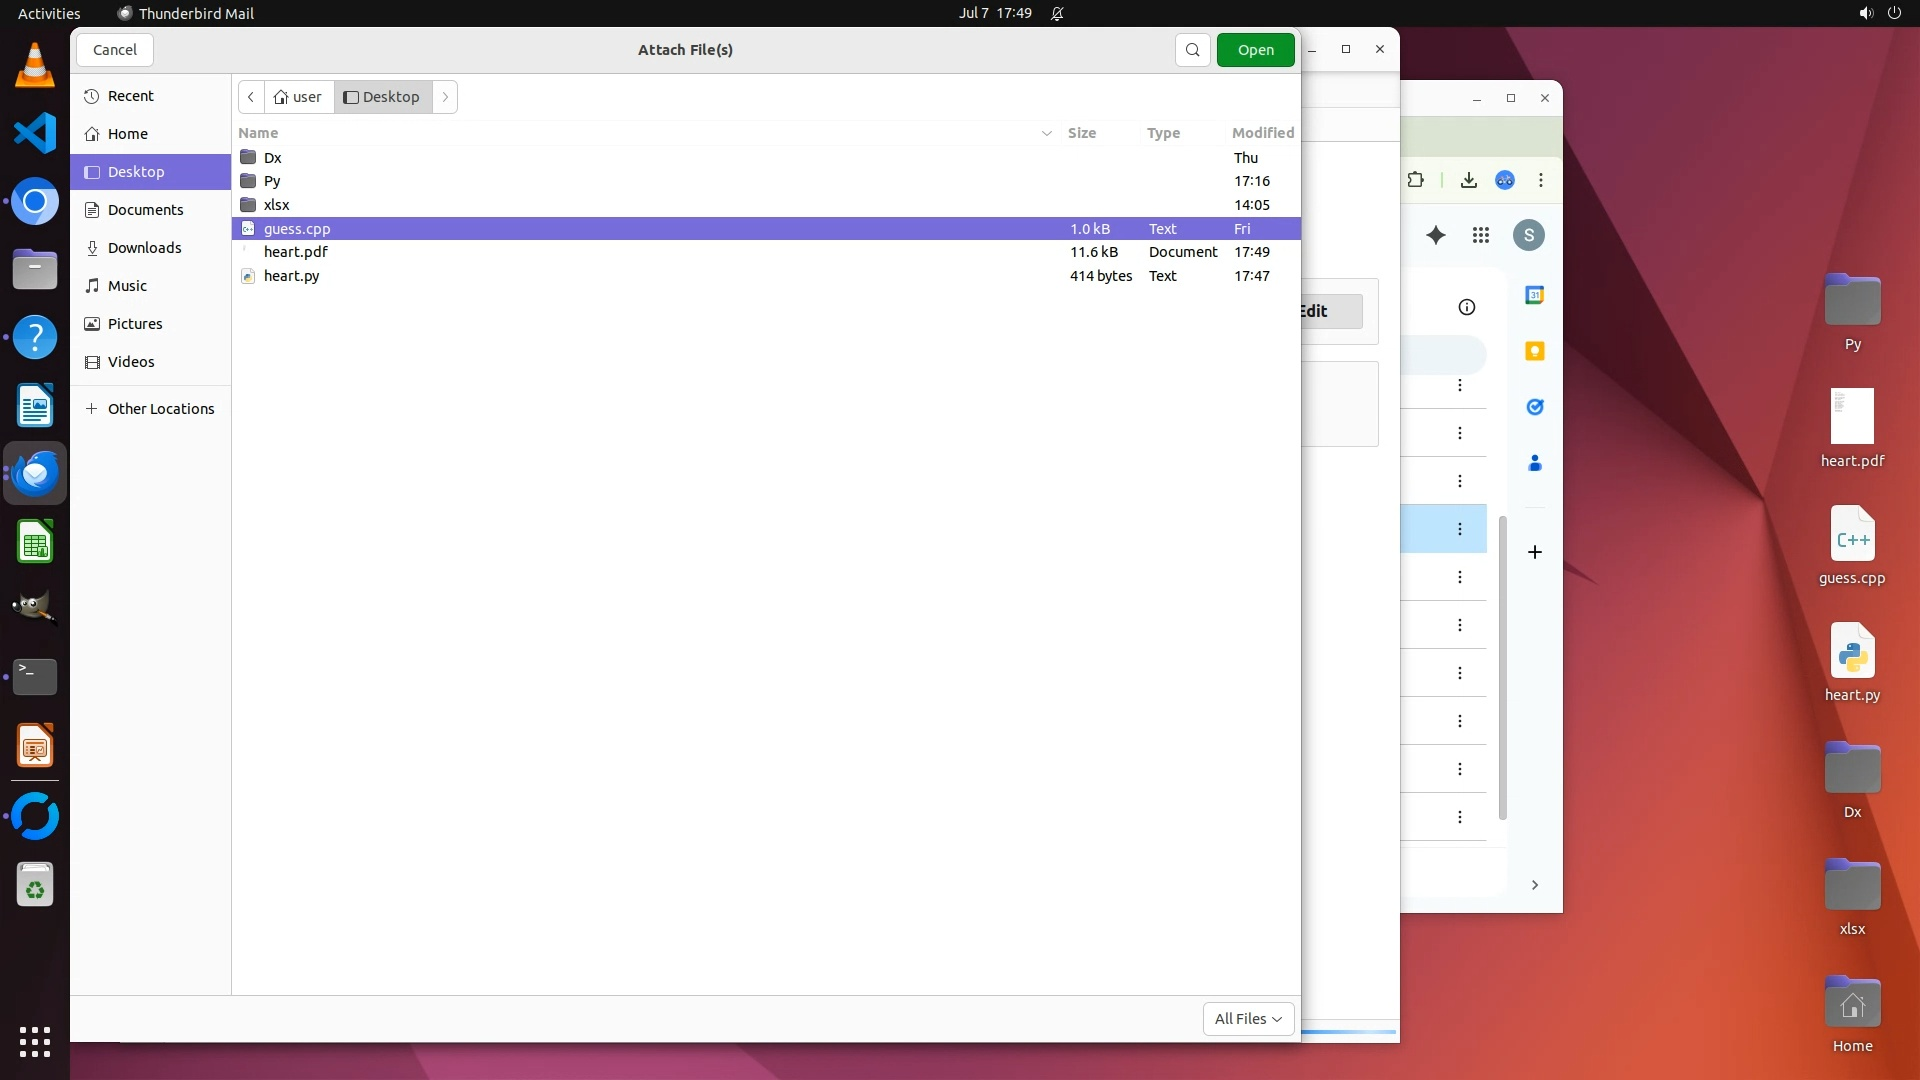Click the Gemini sparkle icon
Screen dimensions: 1920x1080
[x=1436, y=235]
